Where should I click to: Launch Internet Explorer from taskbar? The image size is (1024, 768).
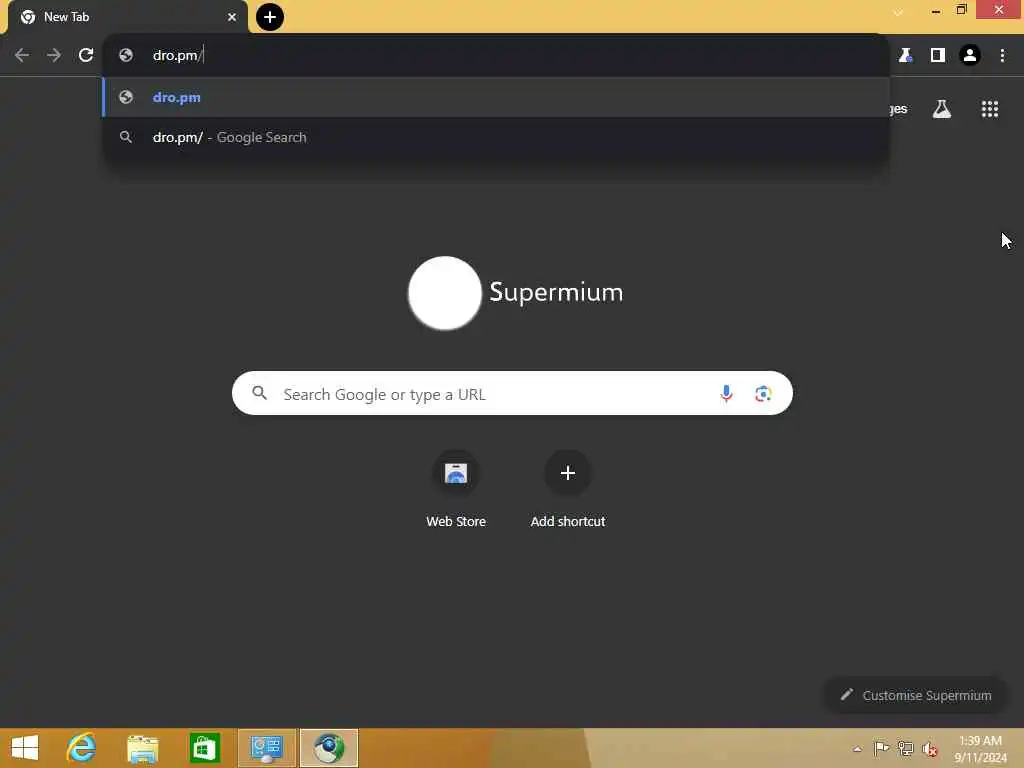click(81, 748)
